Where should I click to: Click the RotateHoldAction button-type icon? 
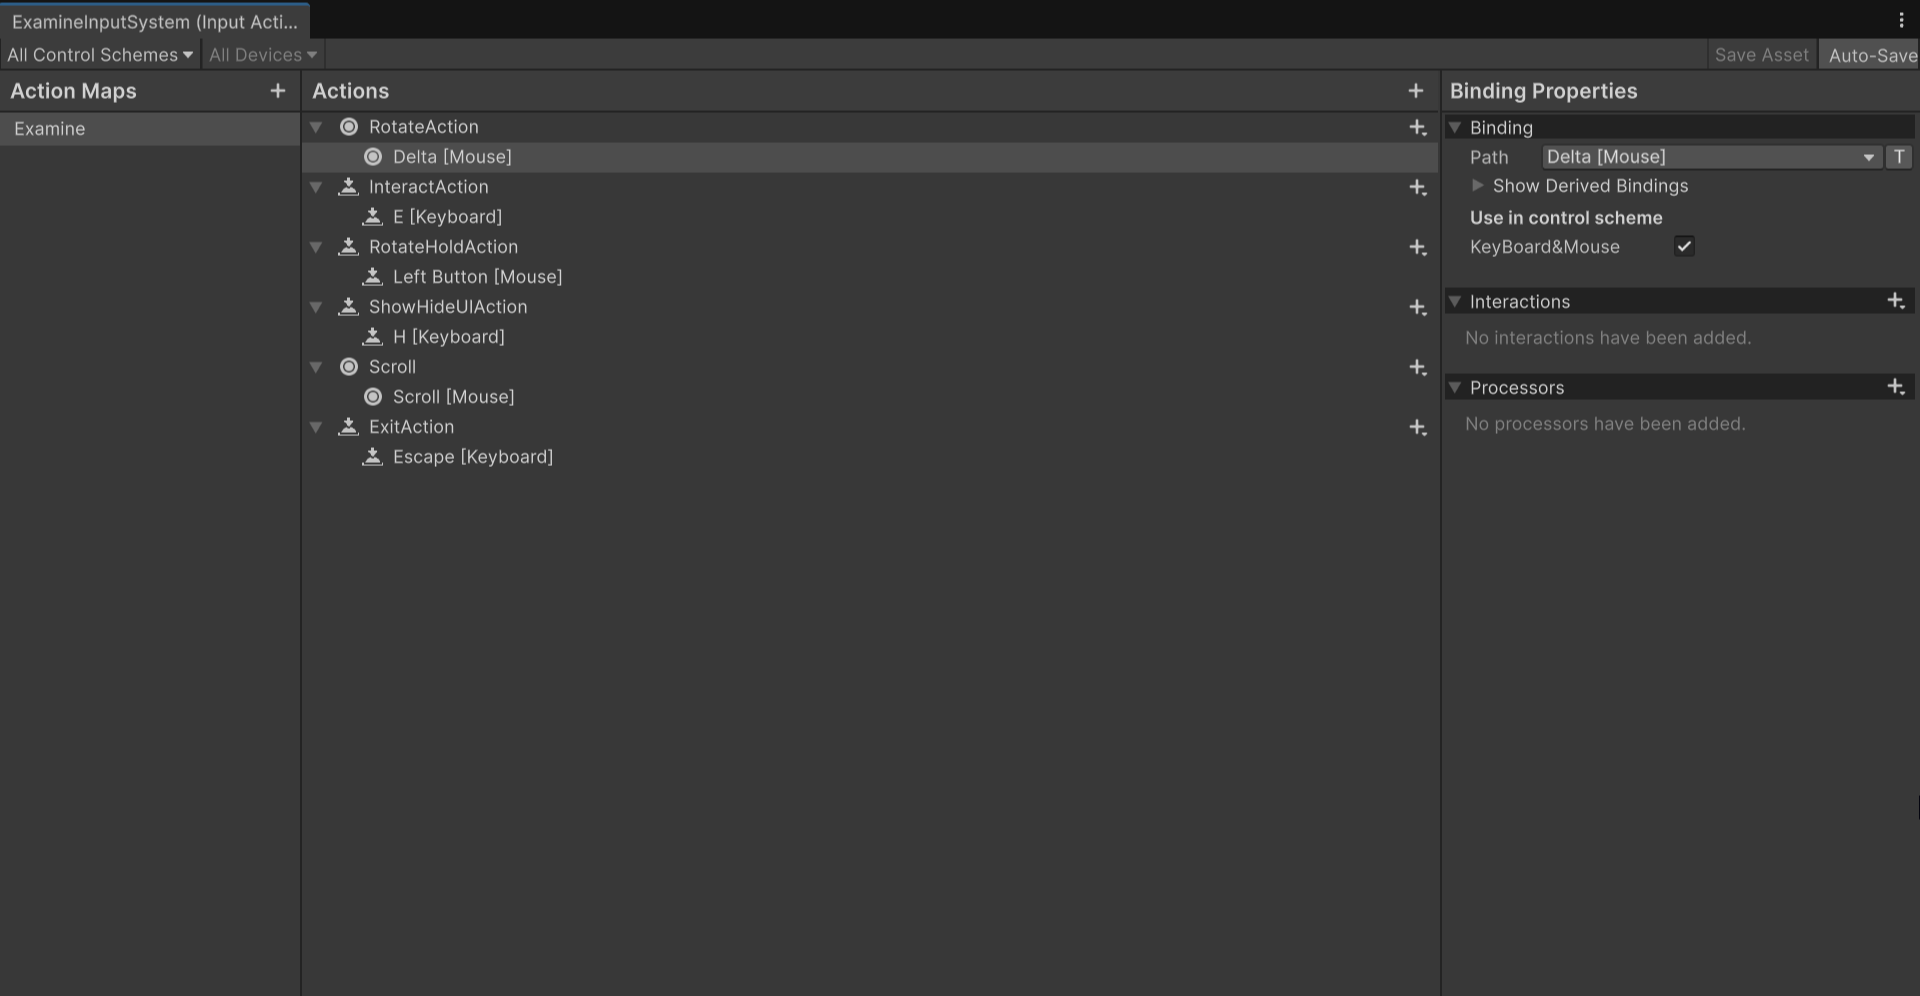point(348,246)
